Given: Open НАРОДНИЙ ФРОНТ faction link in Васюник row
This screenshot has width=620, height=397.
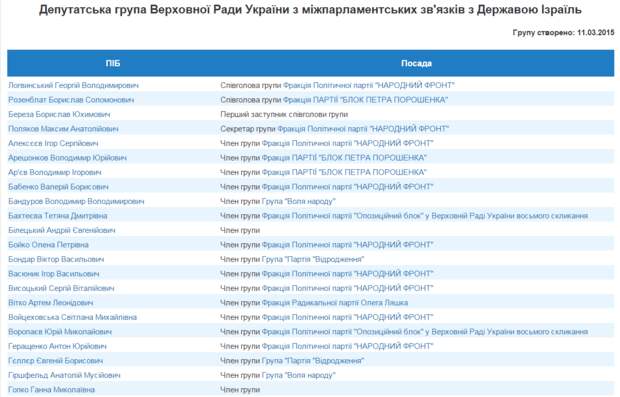Looking at the screenshot, I should (348, 274).
